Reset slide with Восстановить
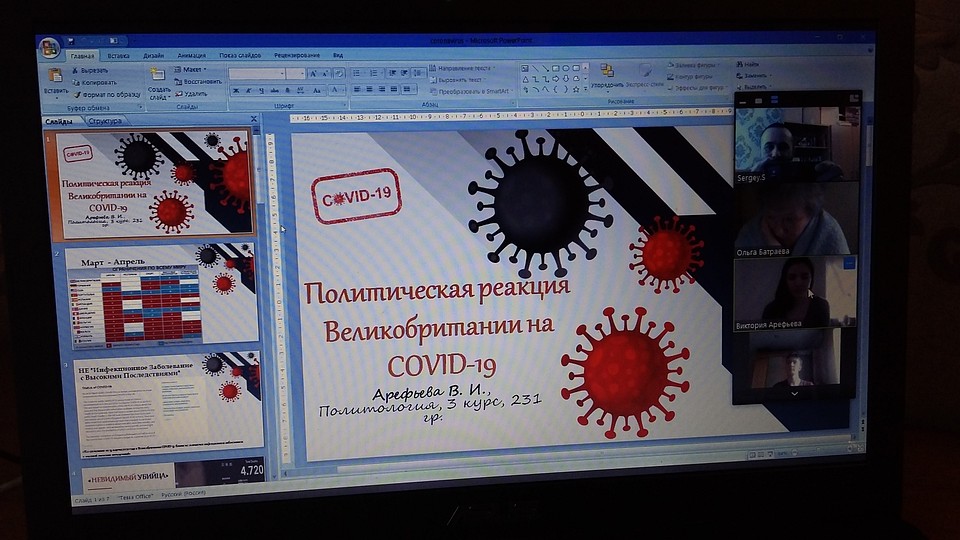 click(x=198, y=81)
